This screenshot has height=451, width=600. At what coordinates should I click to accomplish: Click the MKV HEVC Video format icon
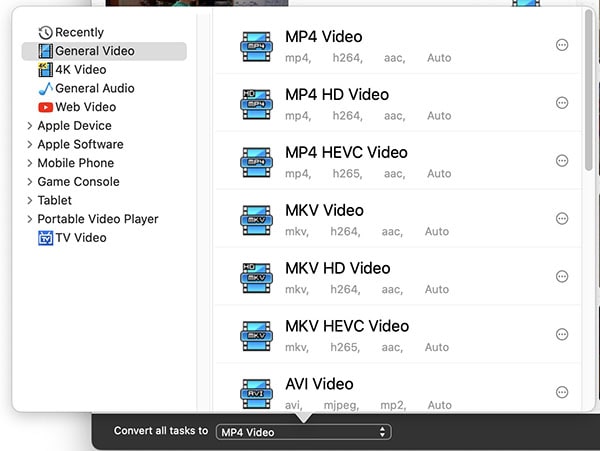[256, 336]
